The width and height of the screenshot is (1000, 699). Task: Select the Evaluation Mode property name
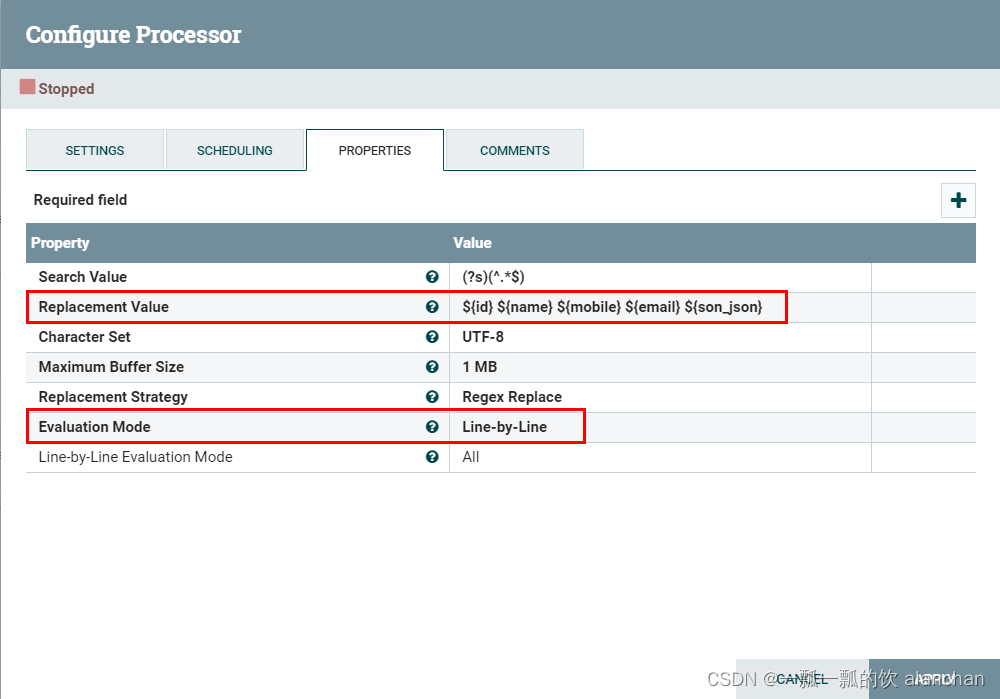point(94,427)
